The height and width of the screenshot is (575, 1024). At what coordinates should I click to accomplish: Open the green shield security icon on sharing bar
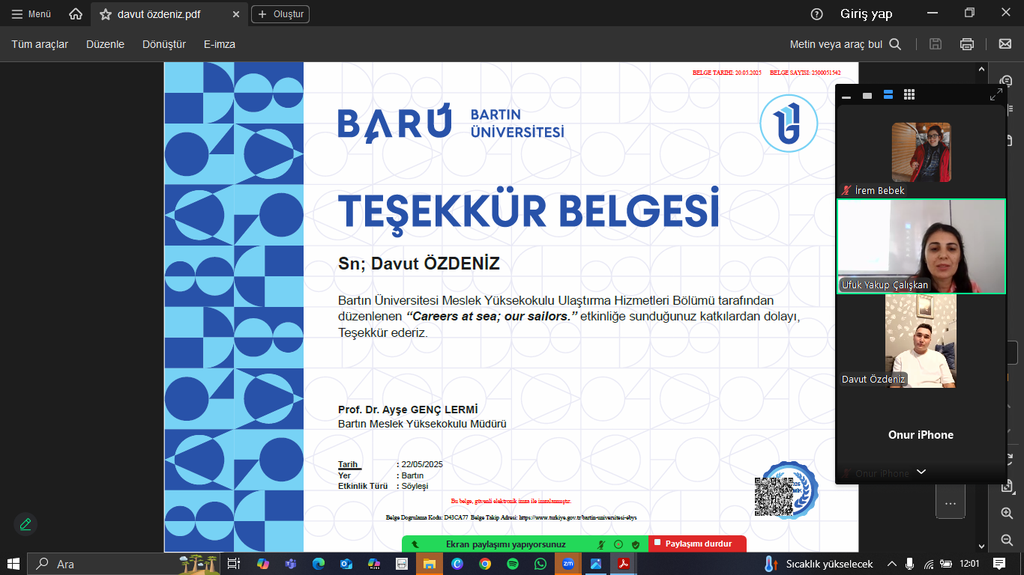tap(635, 544)
